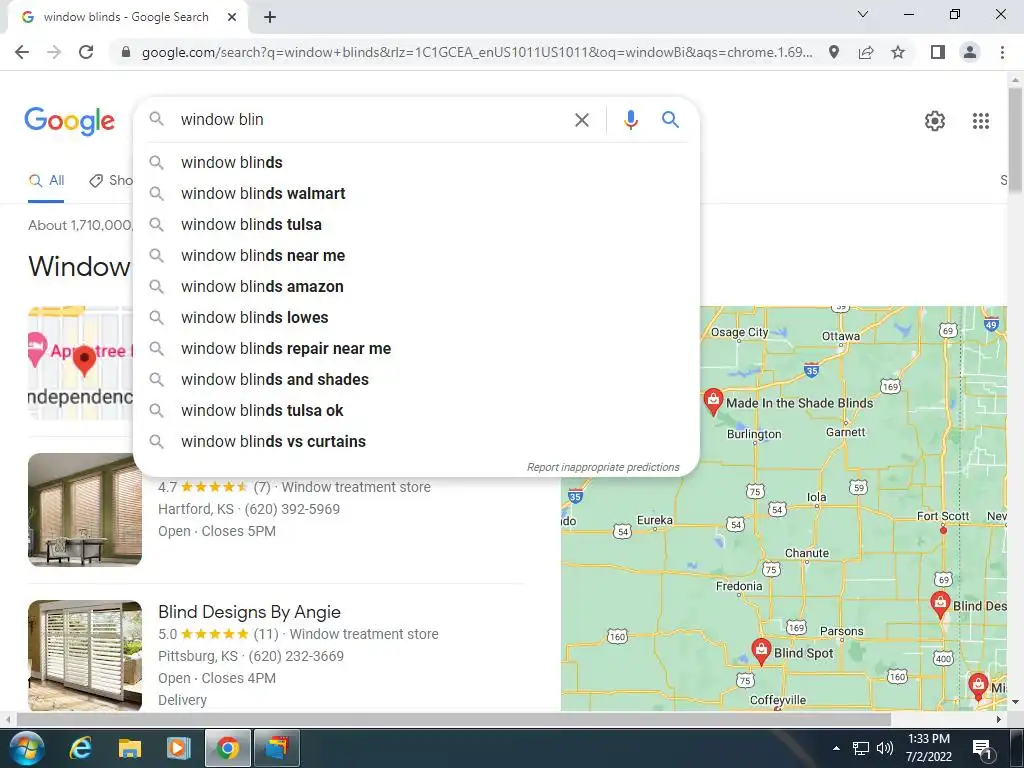Select 'window blinds repair near me' suggestion
The height and width of the screenshot is (768, 1024).
[x=416, y=349]
